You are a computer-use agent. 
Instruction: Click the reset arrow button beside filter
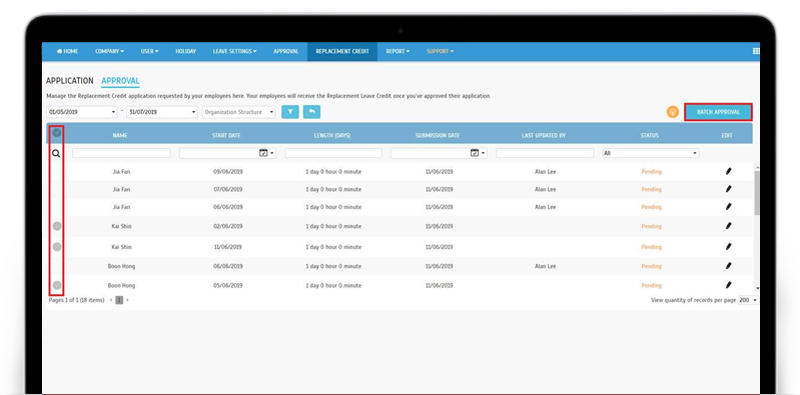click(x=312, y=112)
